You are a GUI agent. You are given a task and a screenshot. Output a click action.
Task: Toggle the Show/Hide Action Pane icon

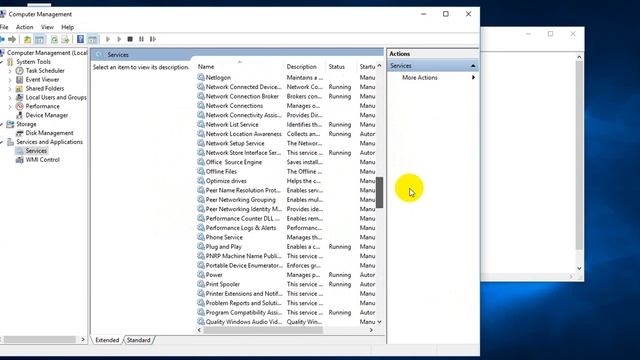tap(93, 39)
